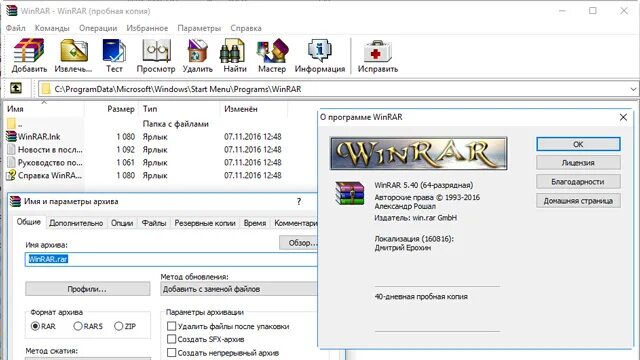Click the Справка WinRA... help file icon
This screenshot has width=640, height=360.
(x=11, y=175)
